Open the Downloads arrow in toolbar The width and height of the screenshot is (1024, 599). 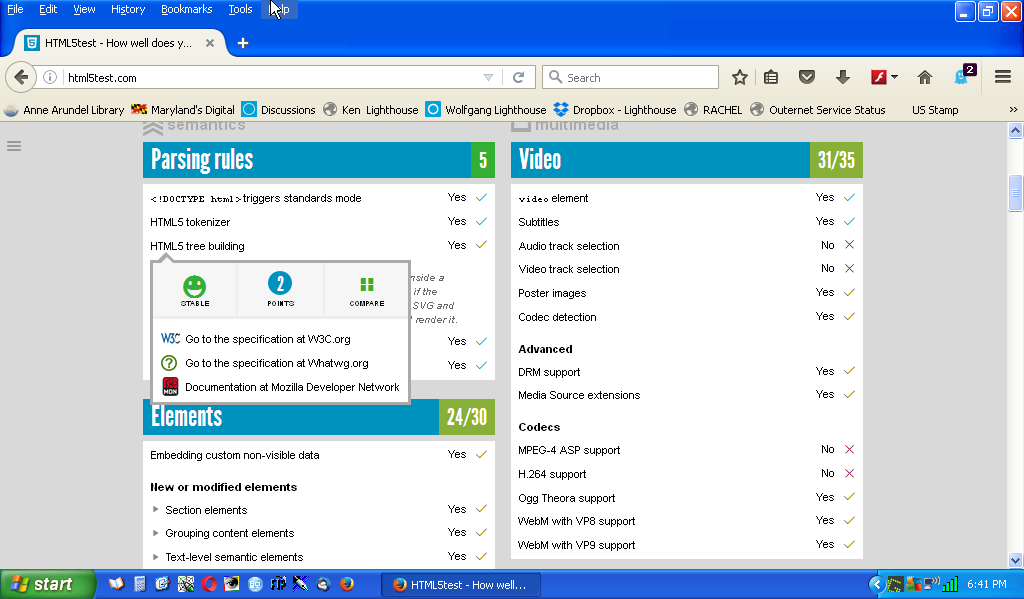[843, 77]
